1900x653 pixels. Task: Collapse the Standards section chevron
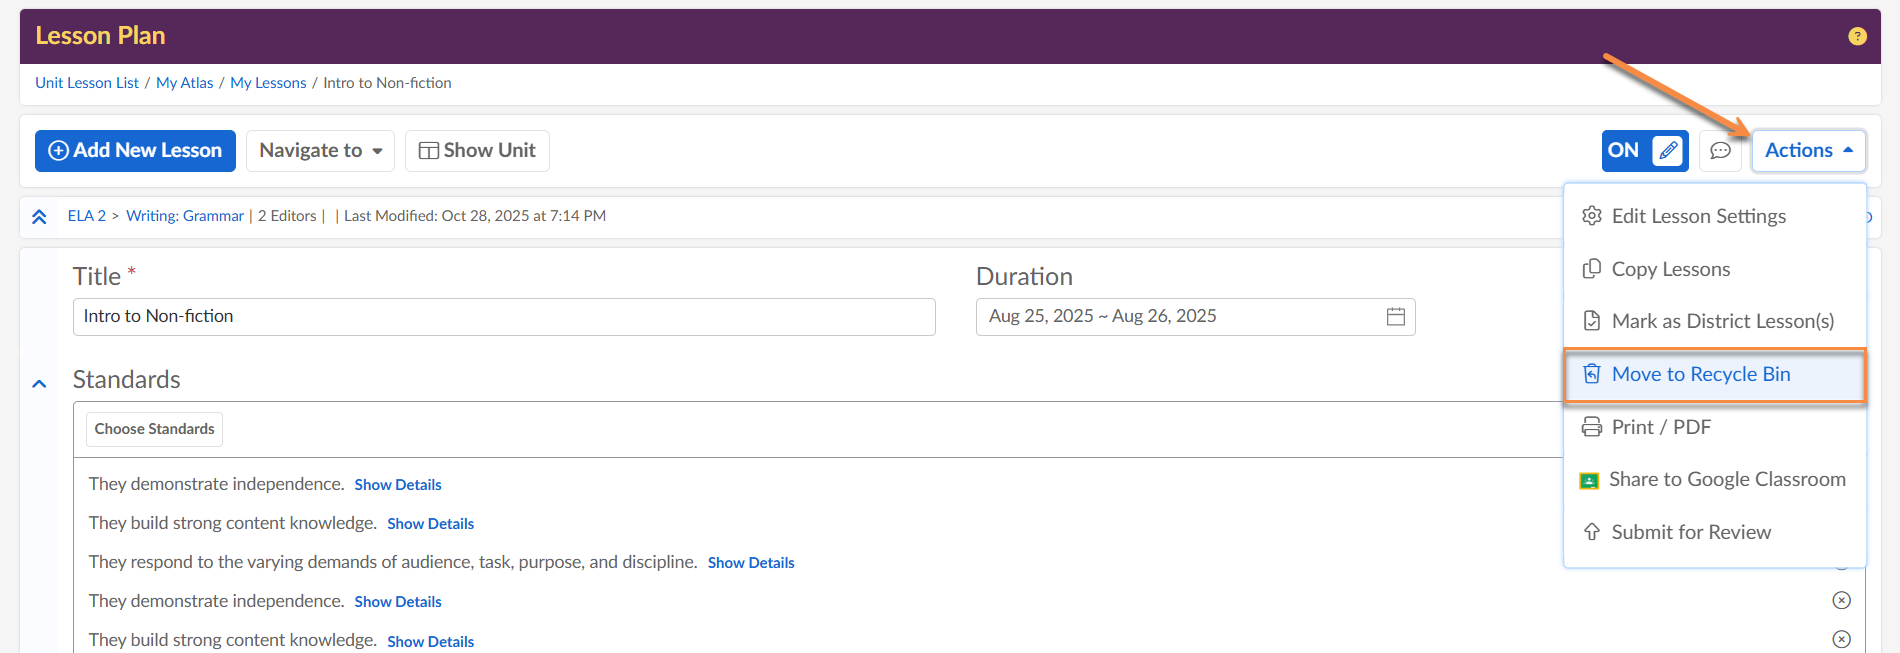[39, 384]
